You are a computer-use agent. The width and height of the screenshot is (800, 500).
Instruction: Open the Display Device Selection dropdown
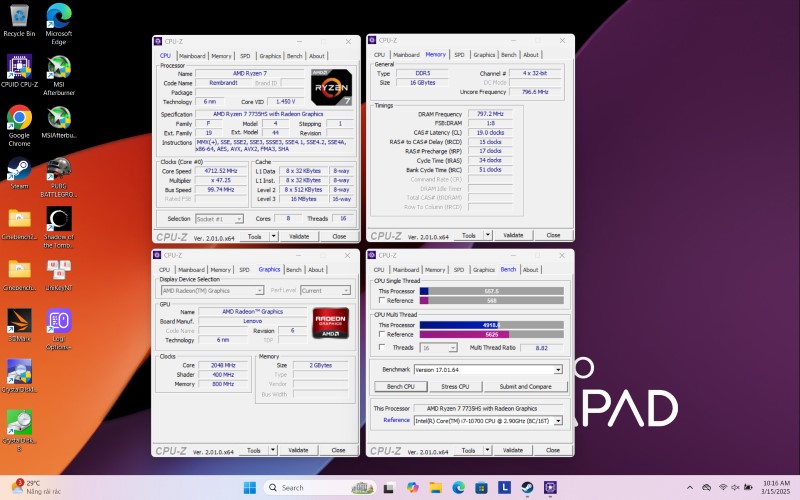(212, 290)
